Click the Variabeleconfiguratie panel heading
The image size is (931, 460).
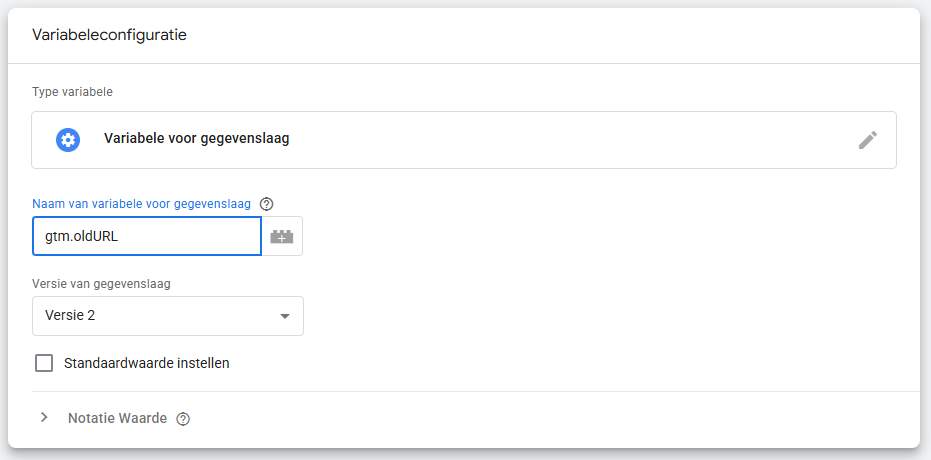[x=110, y=35]
